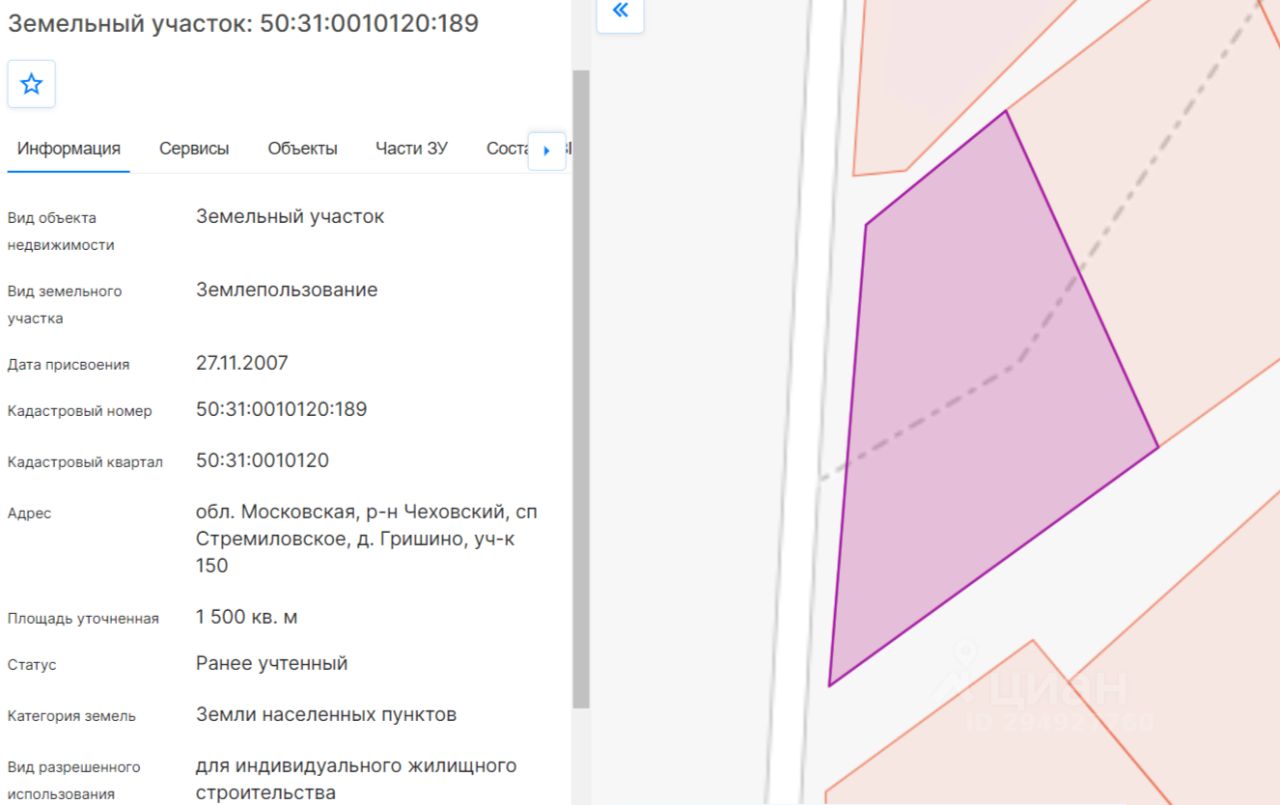Image resolution: width=1280 pixels, height=805 pixels.
Task: Select the area value 1 500 кв. м
Action: pos(247,617)
